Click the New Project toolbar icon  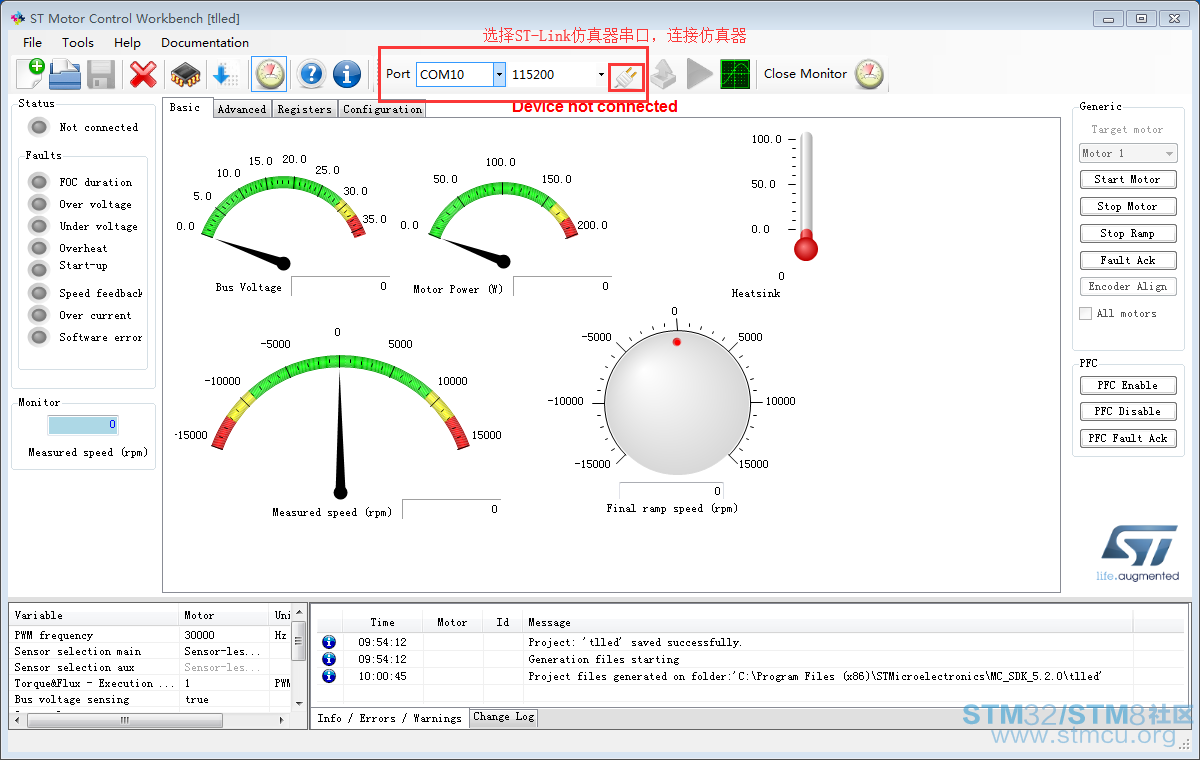[x=31, y=74]
